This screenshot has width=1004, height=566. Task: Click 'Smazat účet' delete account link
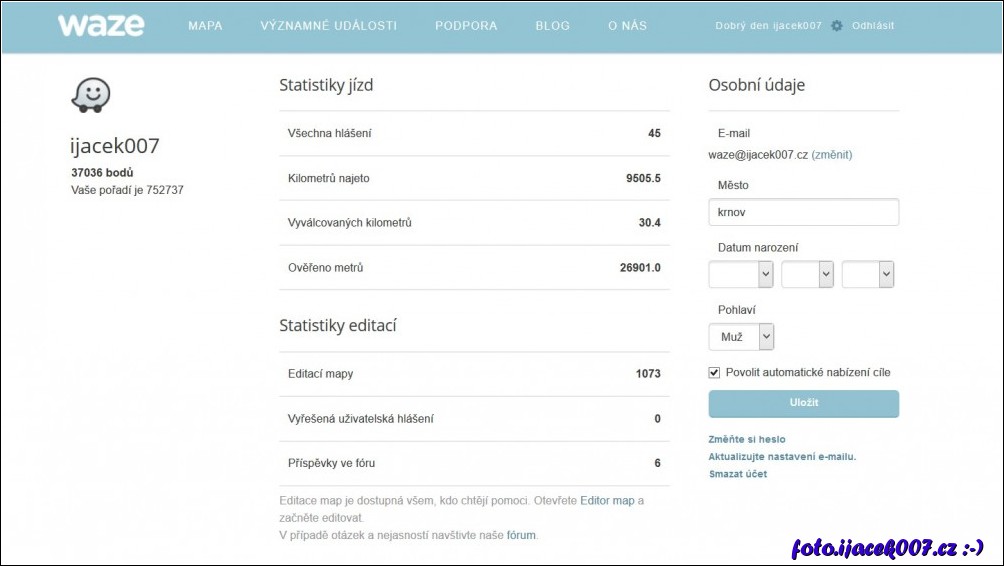coord(737,474)
